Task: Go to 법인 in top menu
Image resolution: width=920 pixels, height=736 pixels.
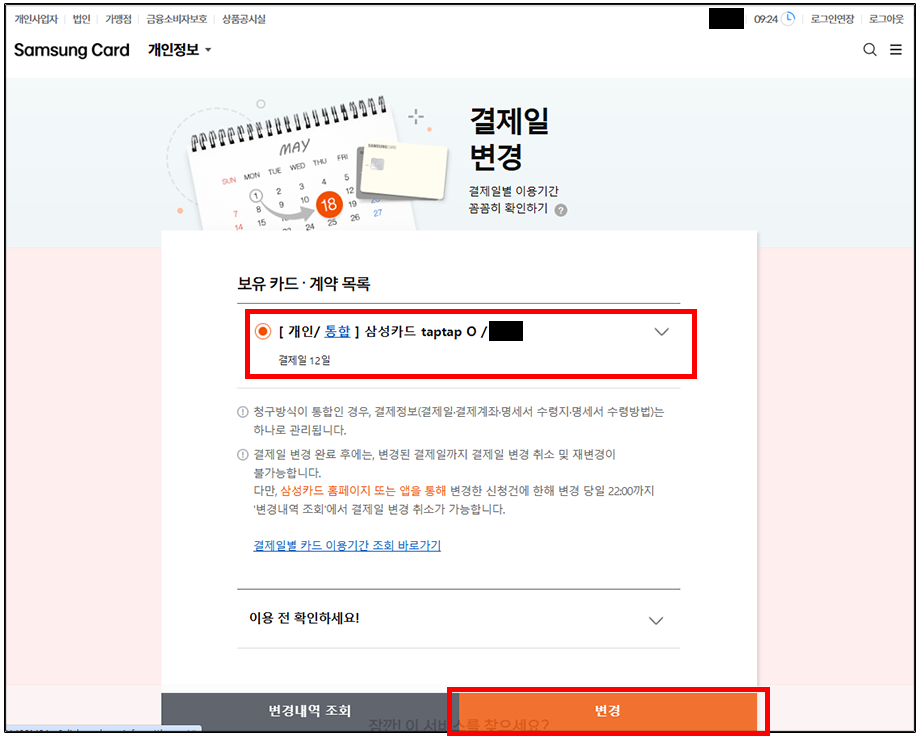Action: (81, 19)
